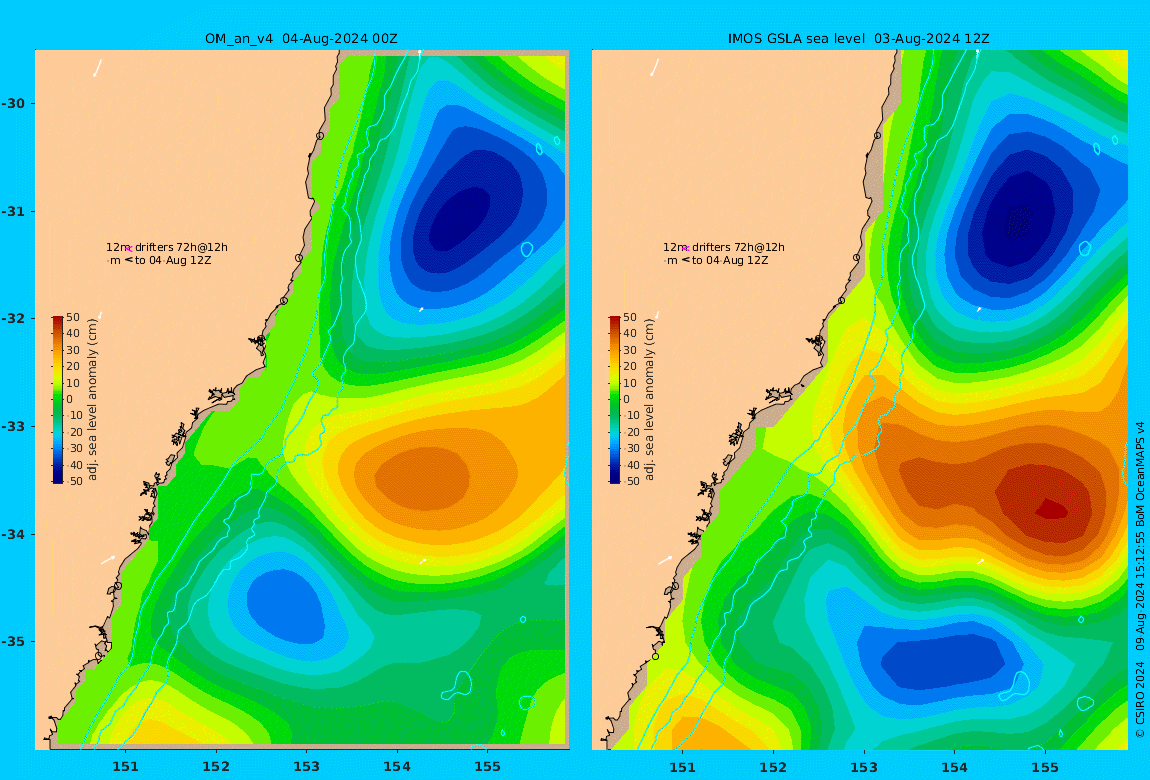The height and width of the screenshot is (780, 1150).
Task: Click the 0 tick label on right colorbar
Action: 626,400
